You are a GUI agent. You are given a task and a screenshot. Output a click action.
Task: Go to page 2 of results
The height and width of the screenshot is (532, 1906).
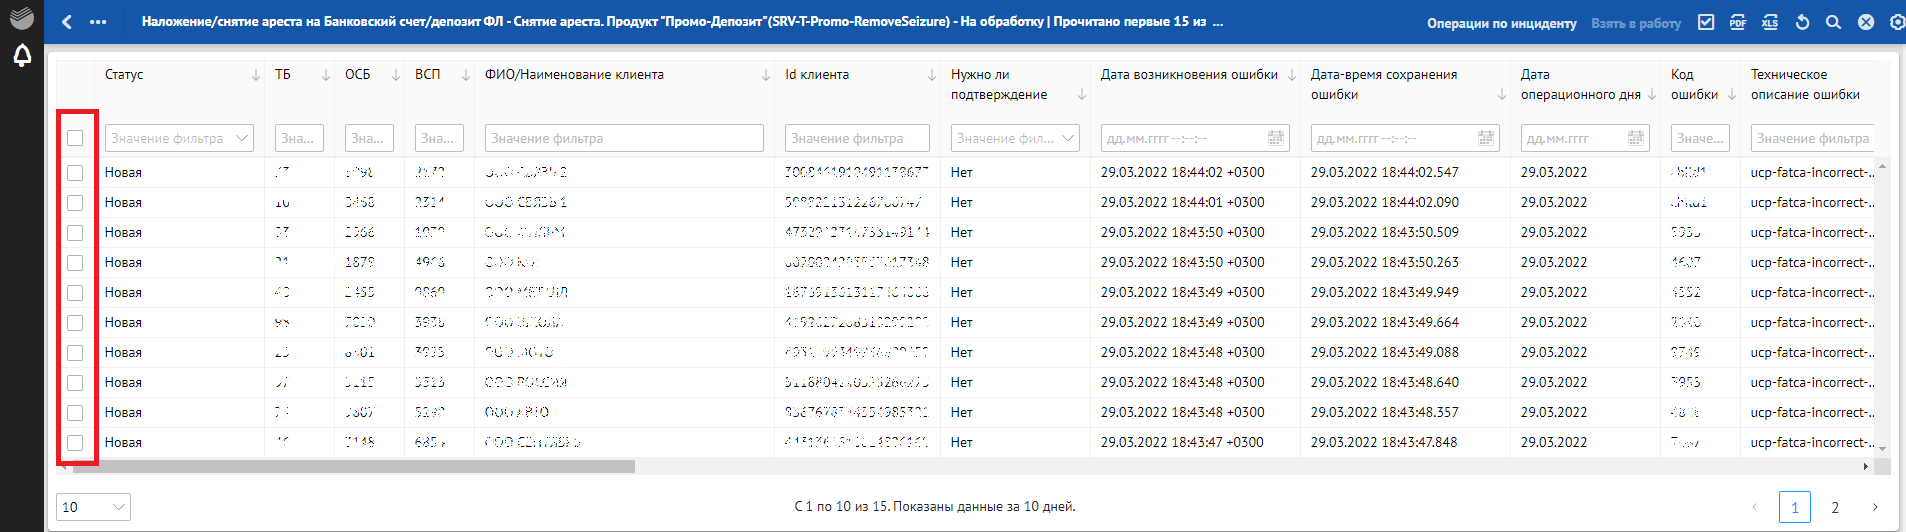[x=1834, y=507]
